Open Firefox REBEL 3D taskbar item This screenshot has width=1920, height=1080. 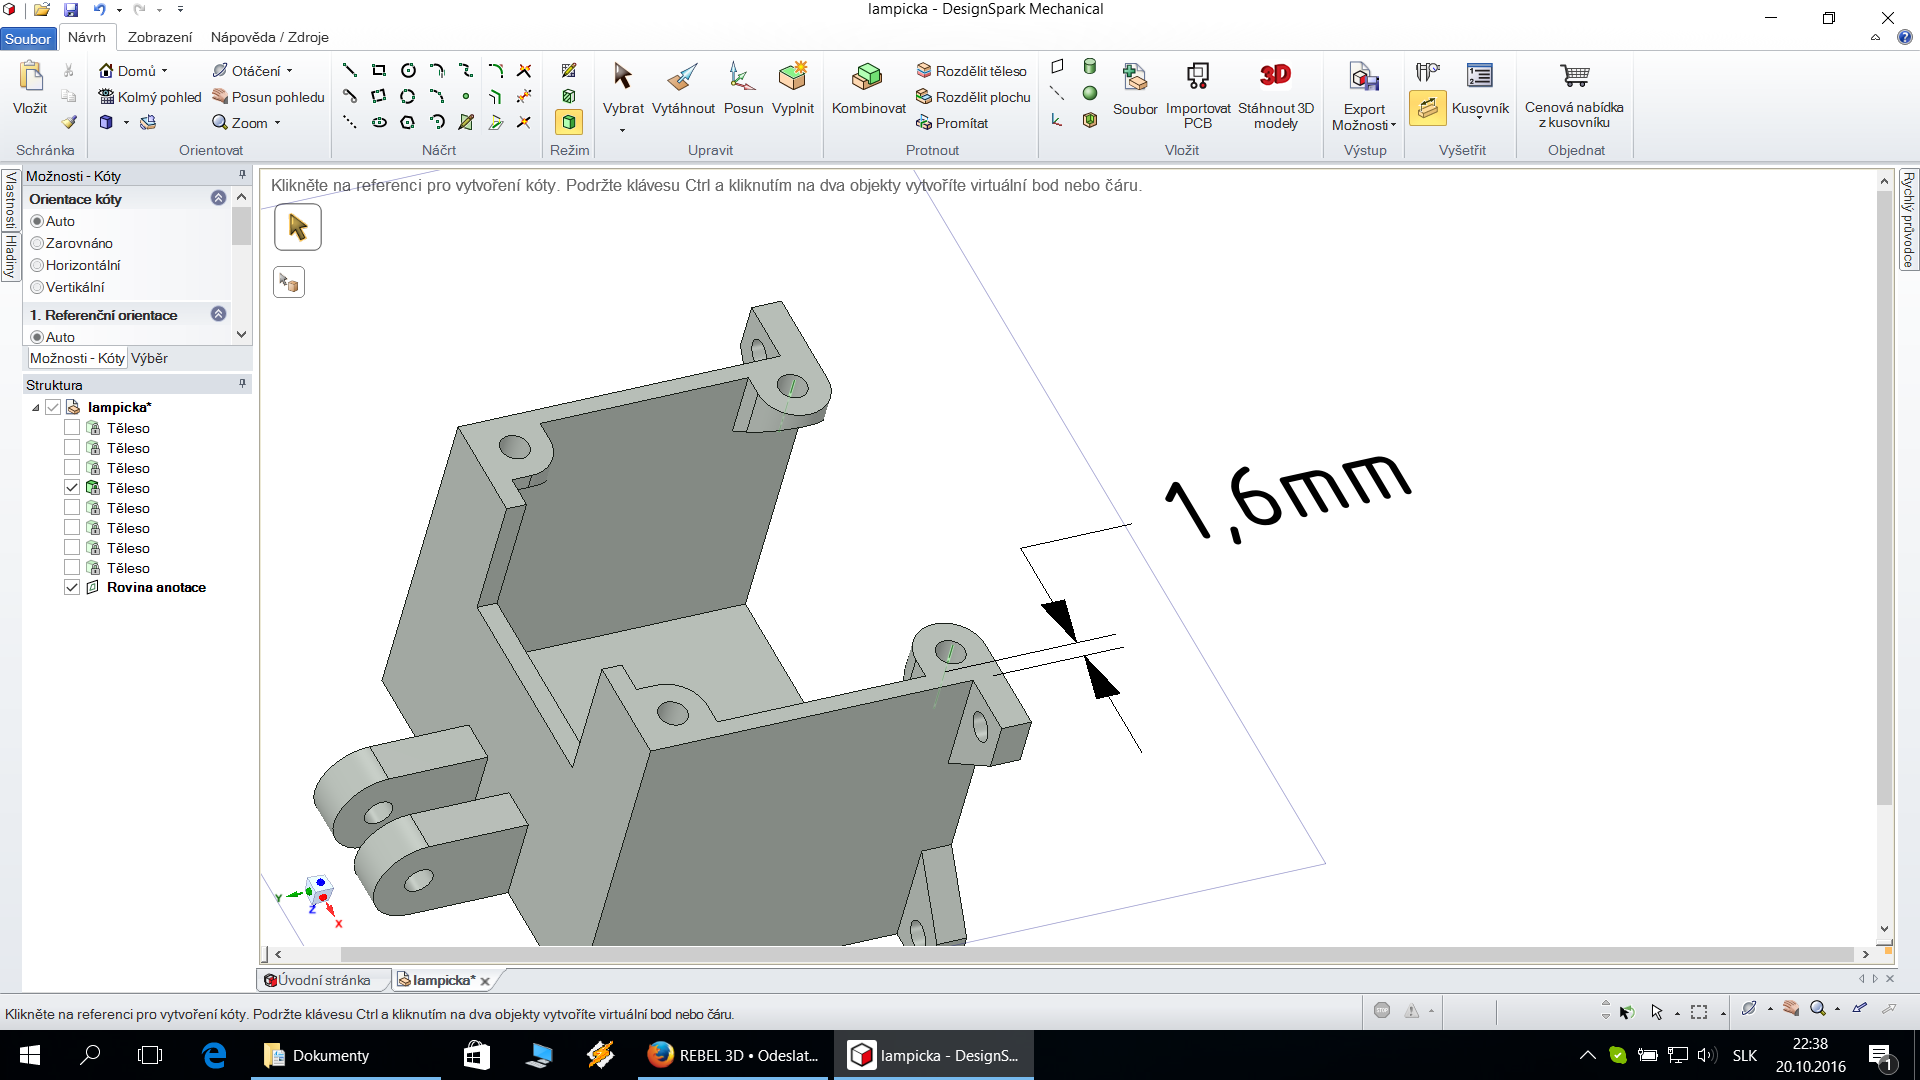click(x=734, y=1055)
